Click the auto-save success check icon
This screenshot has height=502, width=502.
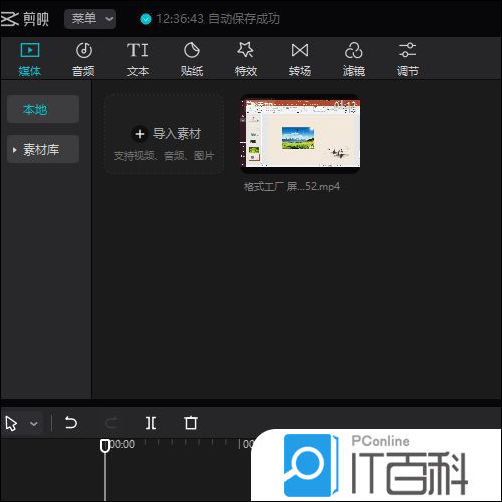[146, 19]
